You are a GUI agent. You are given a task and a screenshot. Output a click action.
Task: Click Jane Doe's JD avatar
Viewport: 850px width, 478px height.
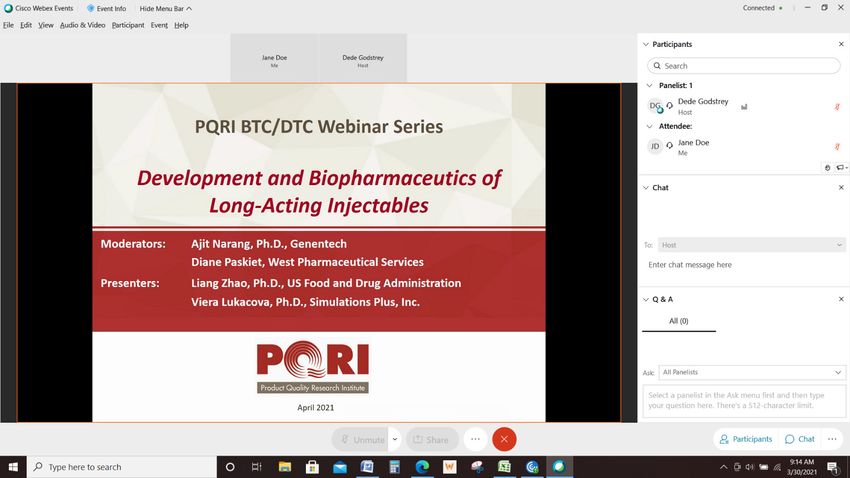pyautogui.click(x=655, y=146)
